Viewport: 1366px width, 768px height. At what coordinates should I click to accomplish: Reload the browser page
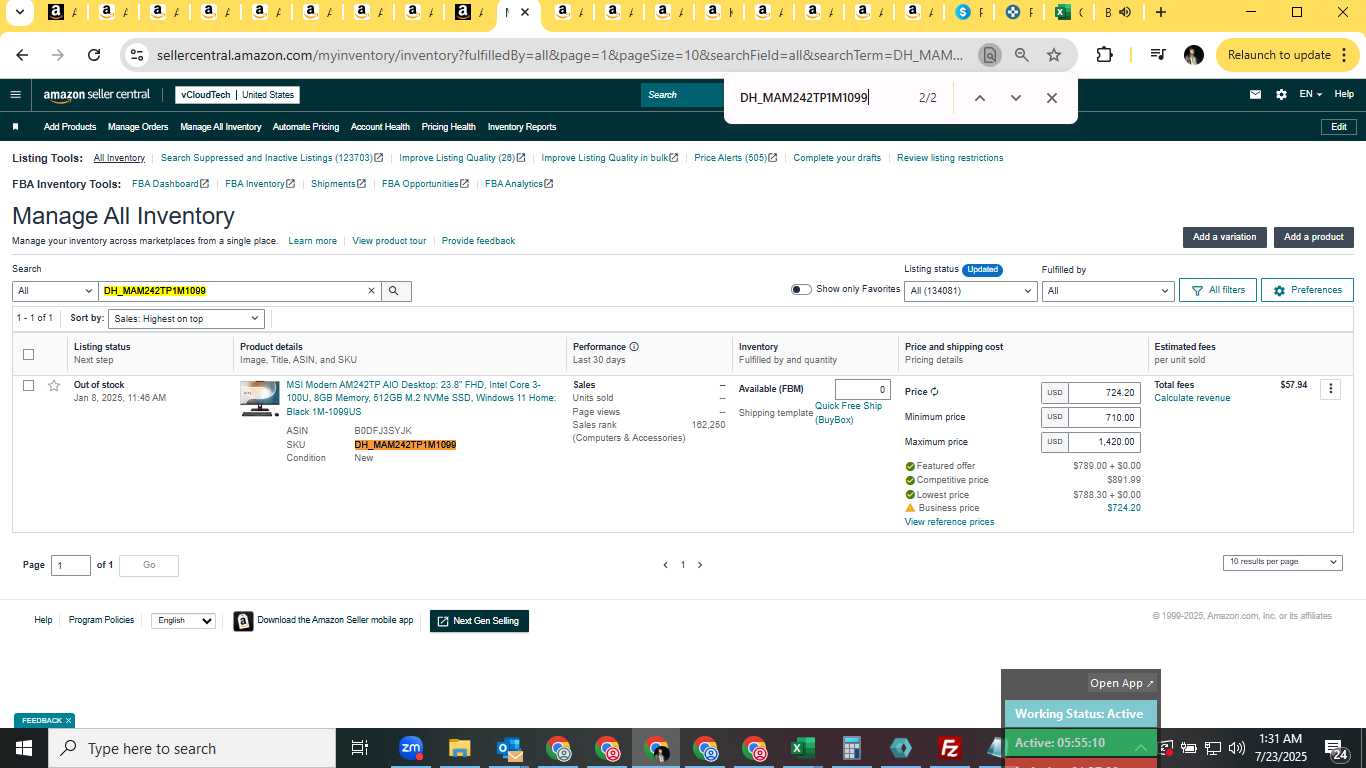click(94, 55)
